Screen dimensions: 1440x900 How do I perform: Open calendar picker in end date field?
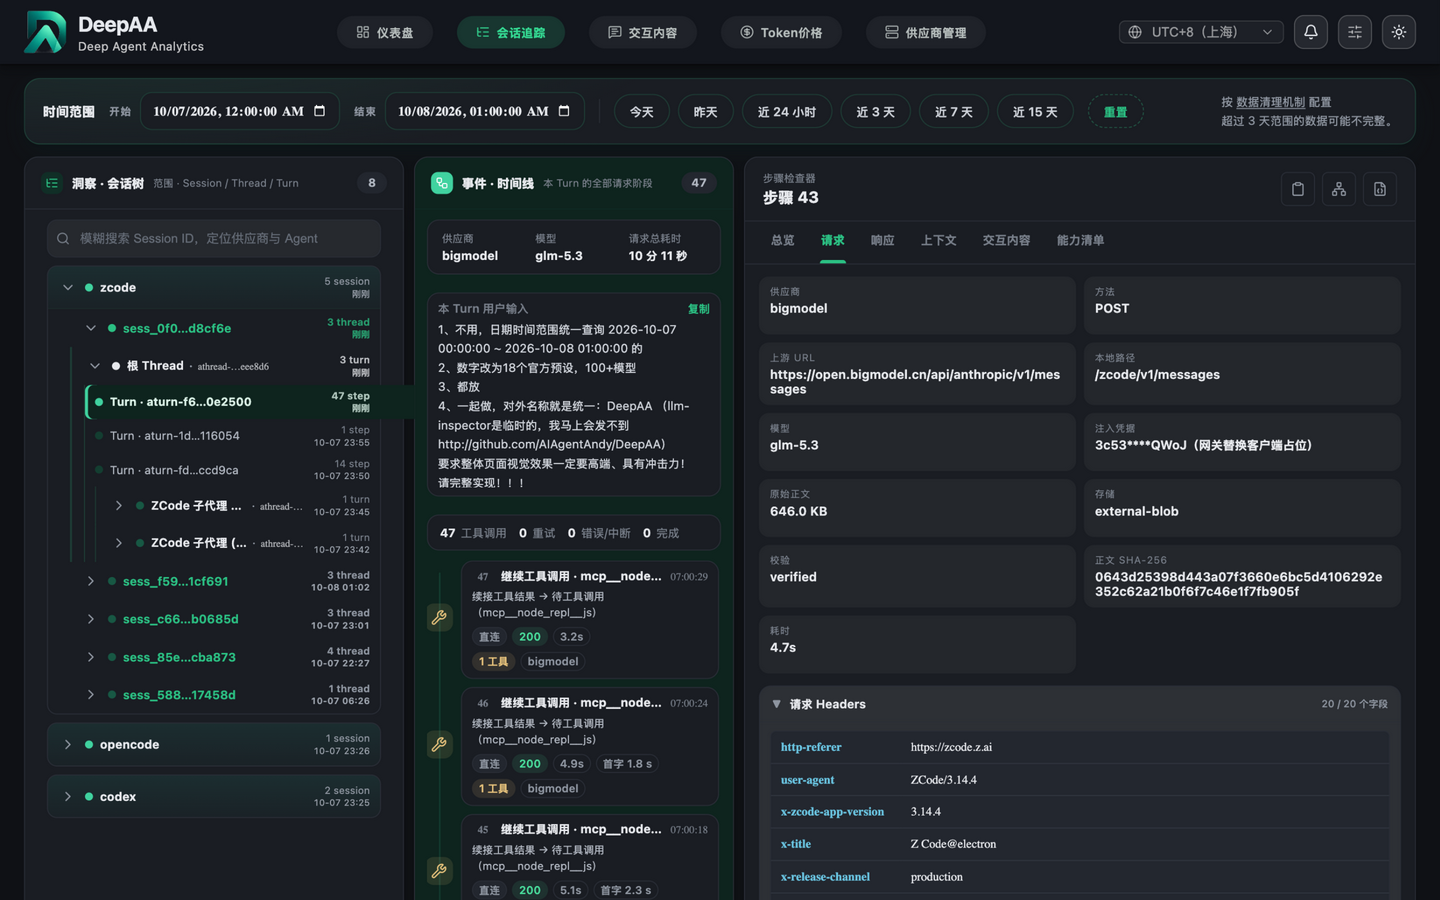564,111
